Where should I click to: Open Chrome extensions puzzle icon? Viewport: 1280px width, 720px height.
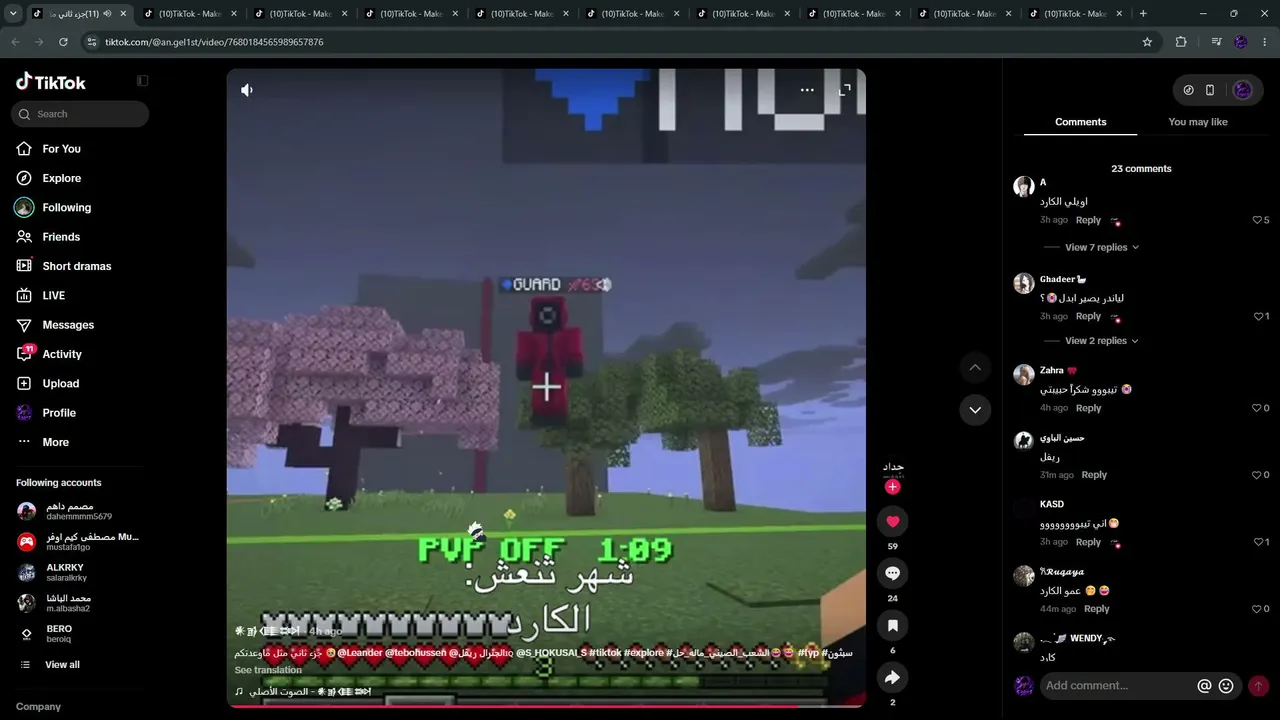[1181, 42]
